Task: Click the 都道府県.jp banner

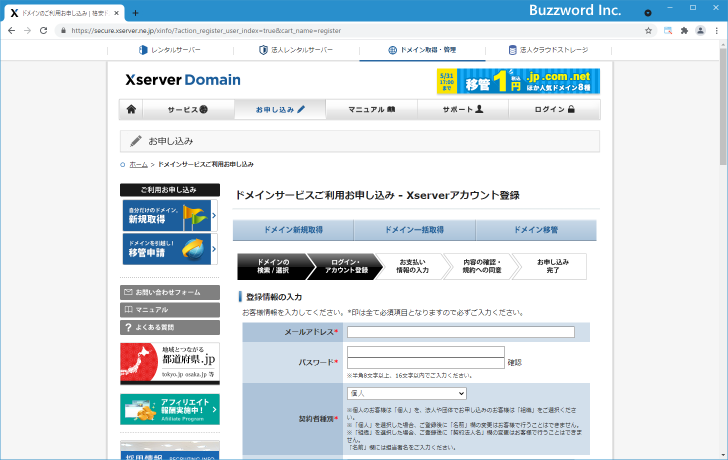Action: click(x=170, y=363)
